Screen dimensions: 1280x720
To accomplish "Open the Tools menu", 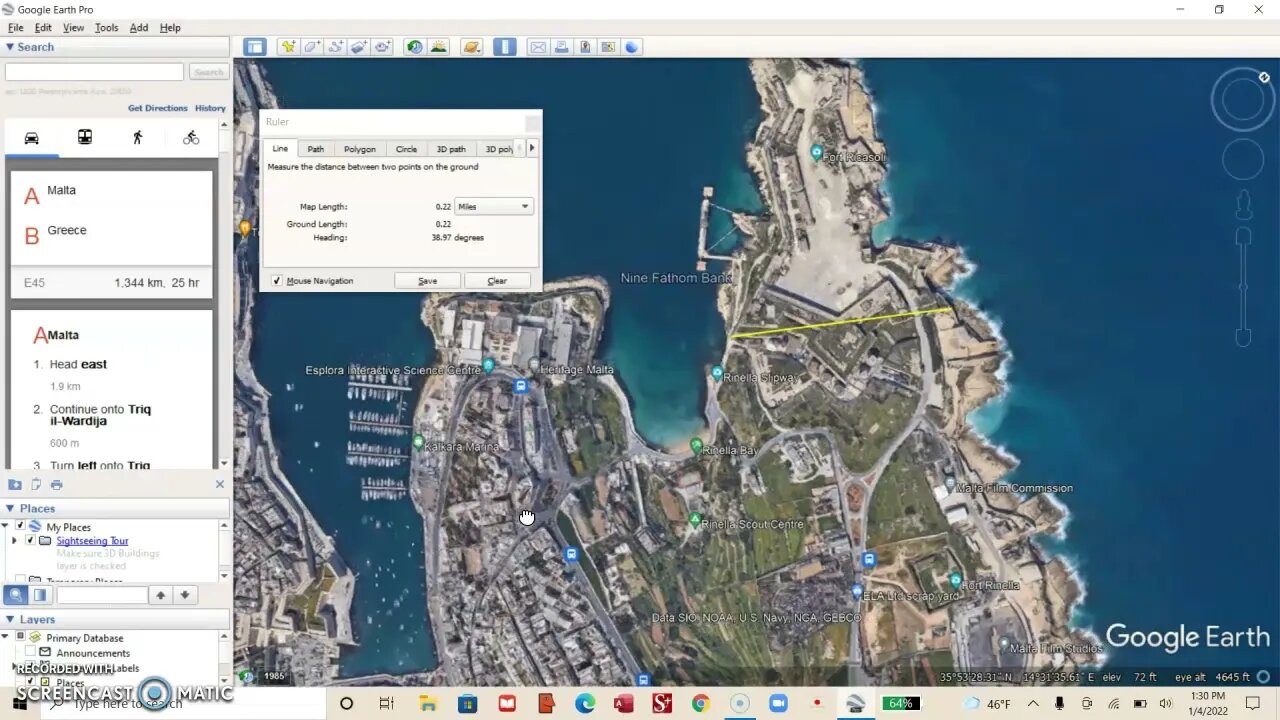I will [x=106, y=28].
